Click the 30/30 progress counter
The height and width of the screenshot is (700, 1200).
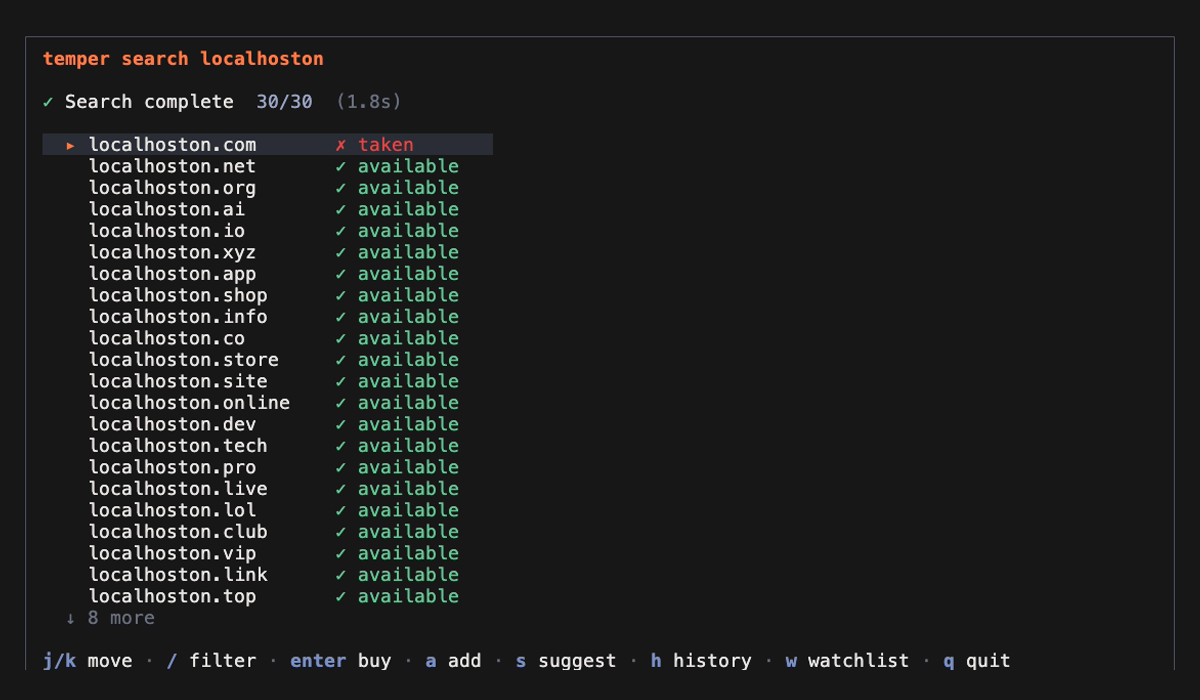point(284,102)
